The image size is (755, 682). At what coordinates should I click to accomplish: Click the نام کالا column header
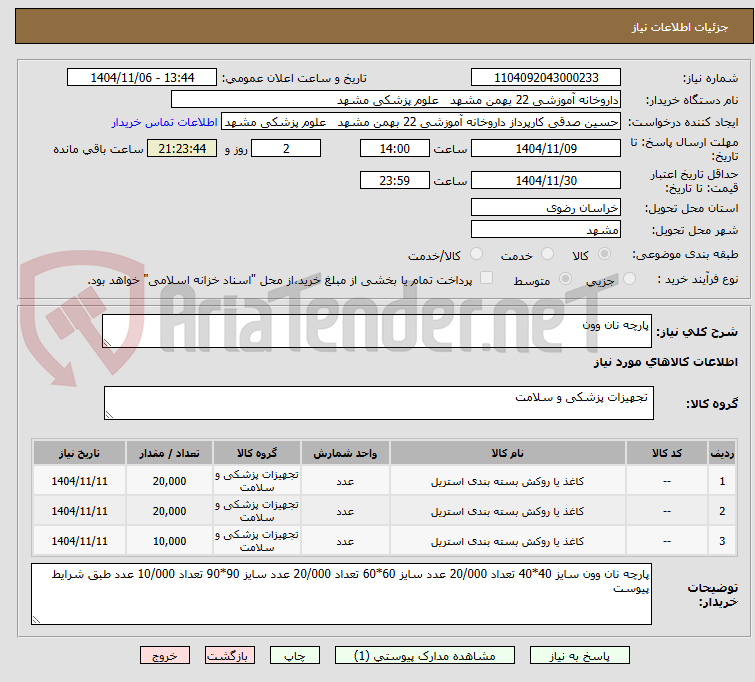[x=508, y=453]
